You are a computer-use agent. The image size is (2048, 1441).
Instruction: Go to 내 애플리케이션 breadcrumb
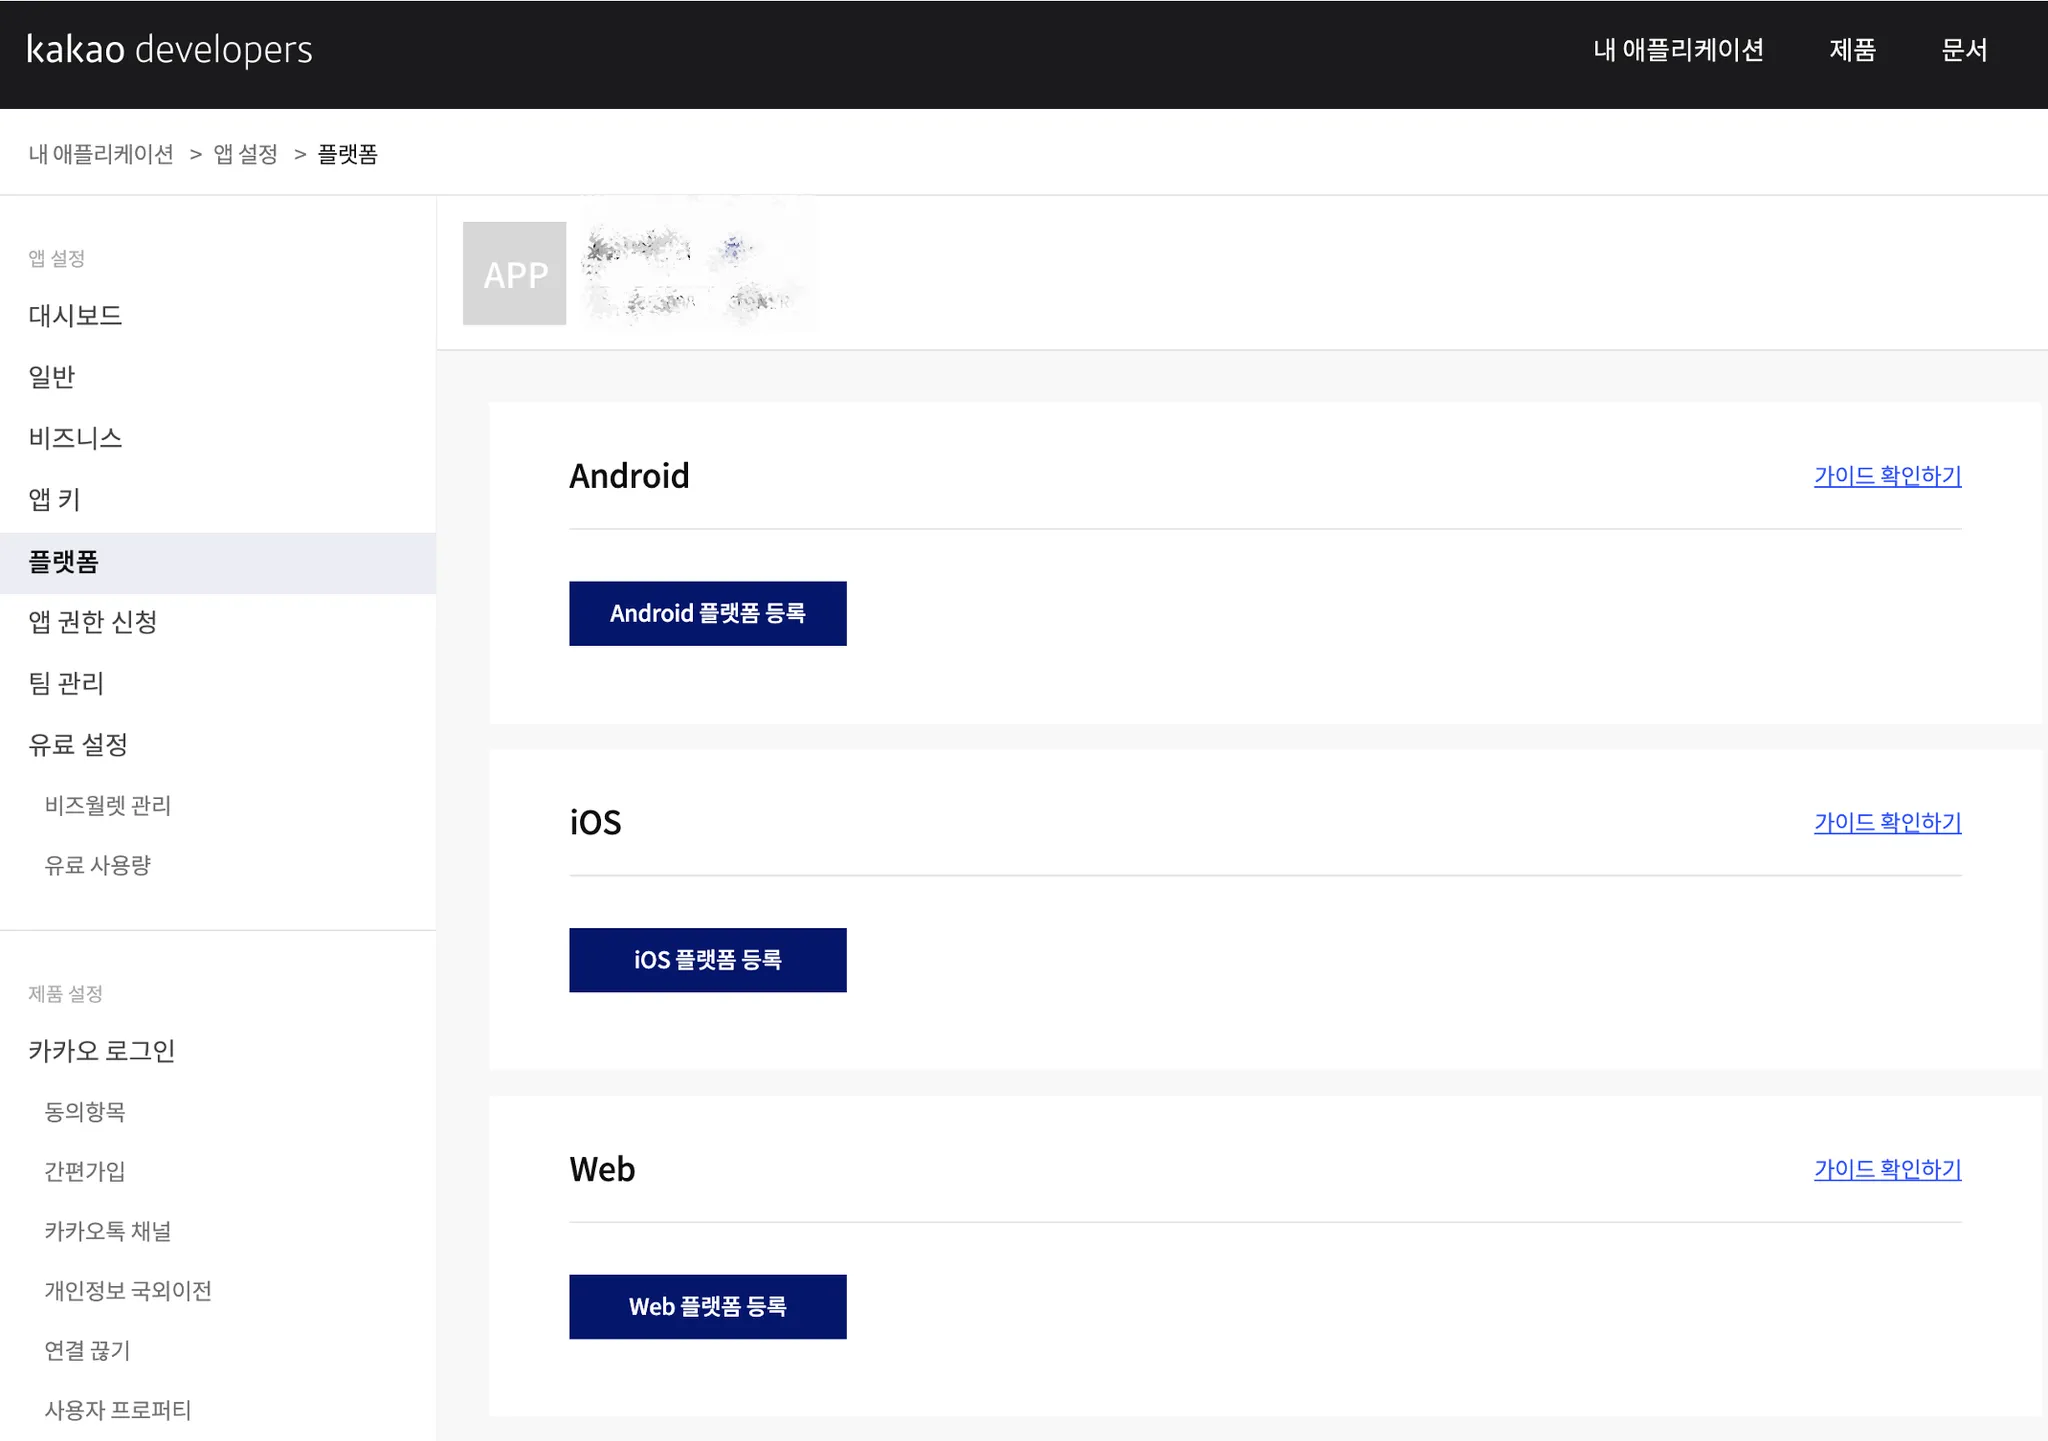[x=101, y=154]
